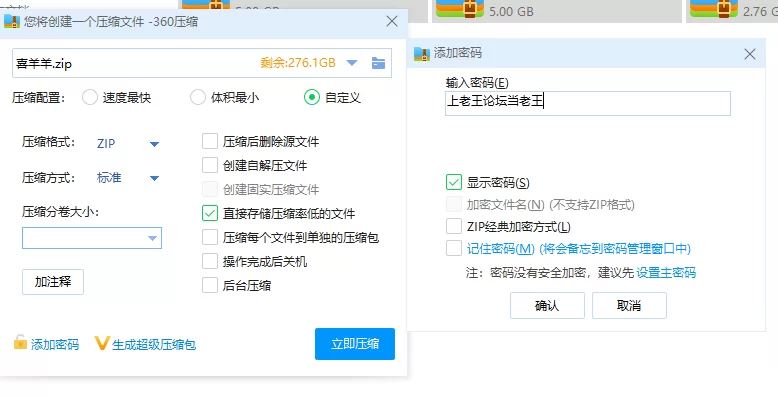This screenshot has height=398, width=778.
Task: Open the 设置主密码 link
Action: 666,272
